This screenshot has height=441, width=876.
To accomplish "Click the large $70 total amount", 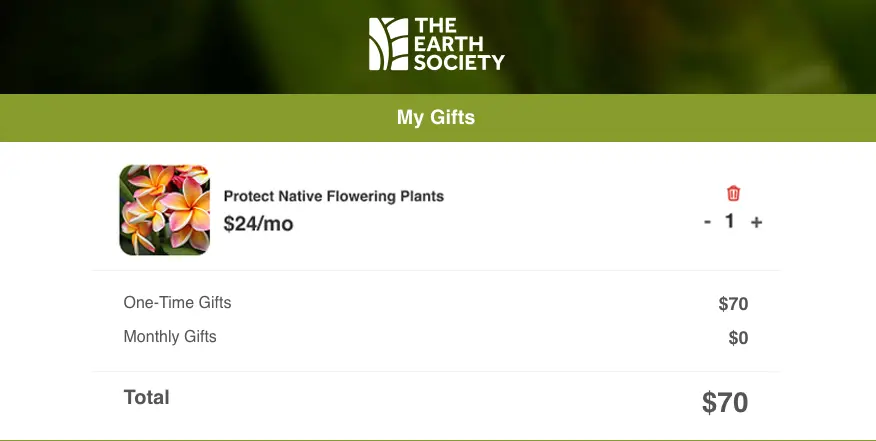I will pyautogui.click(x=725, y=403).
